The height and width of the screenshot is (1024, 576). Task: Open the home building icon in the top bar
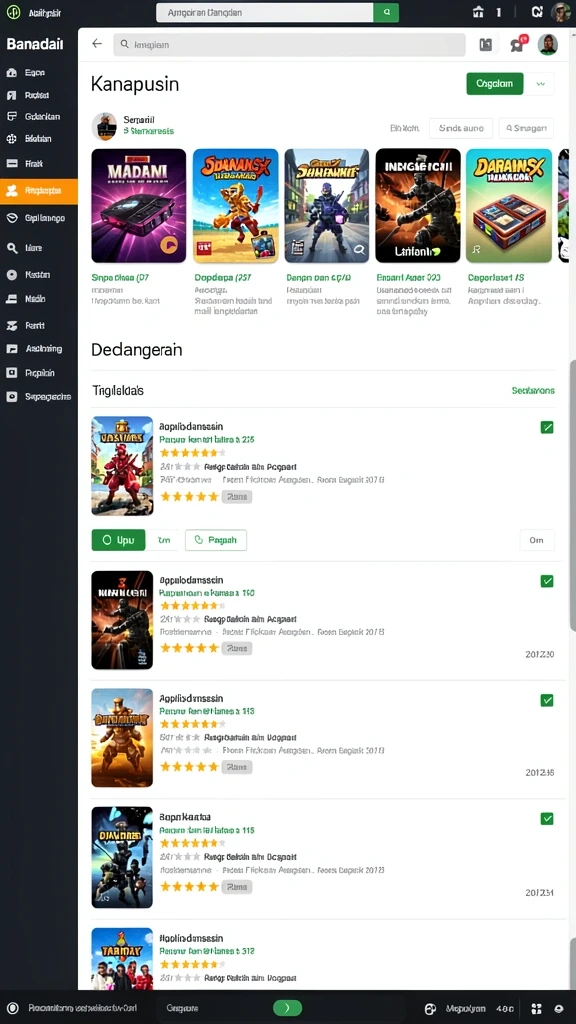click(x=478, y=12)
